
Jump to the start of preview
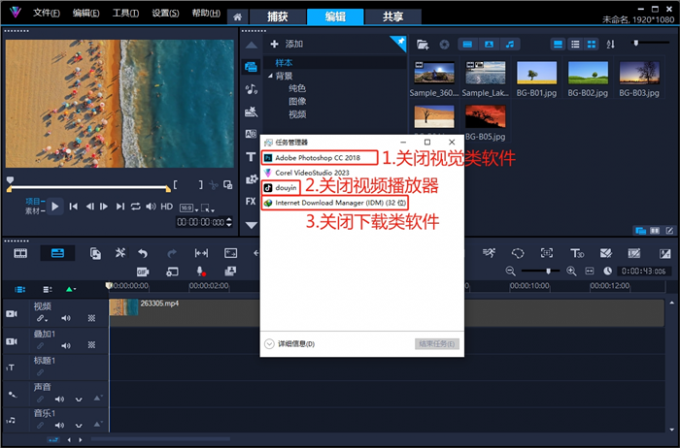click(74, 207)
